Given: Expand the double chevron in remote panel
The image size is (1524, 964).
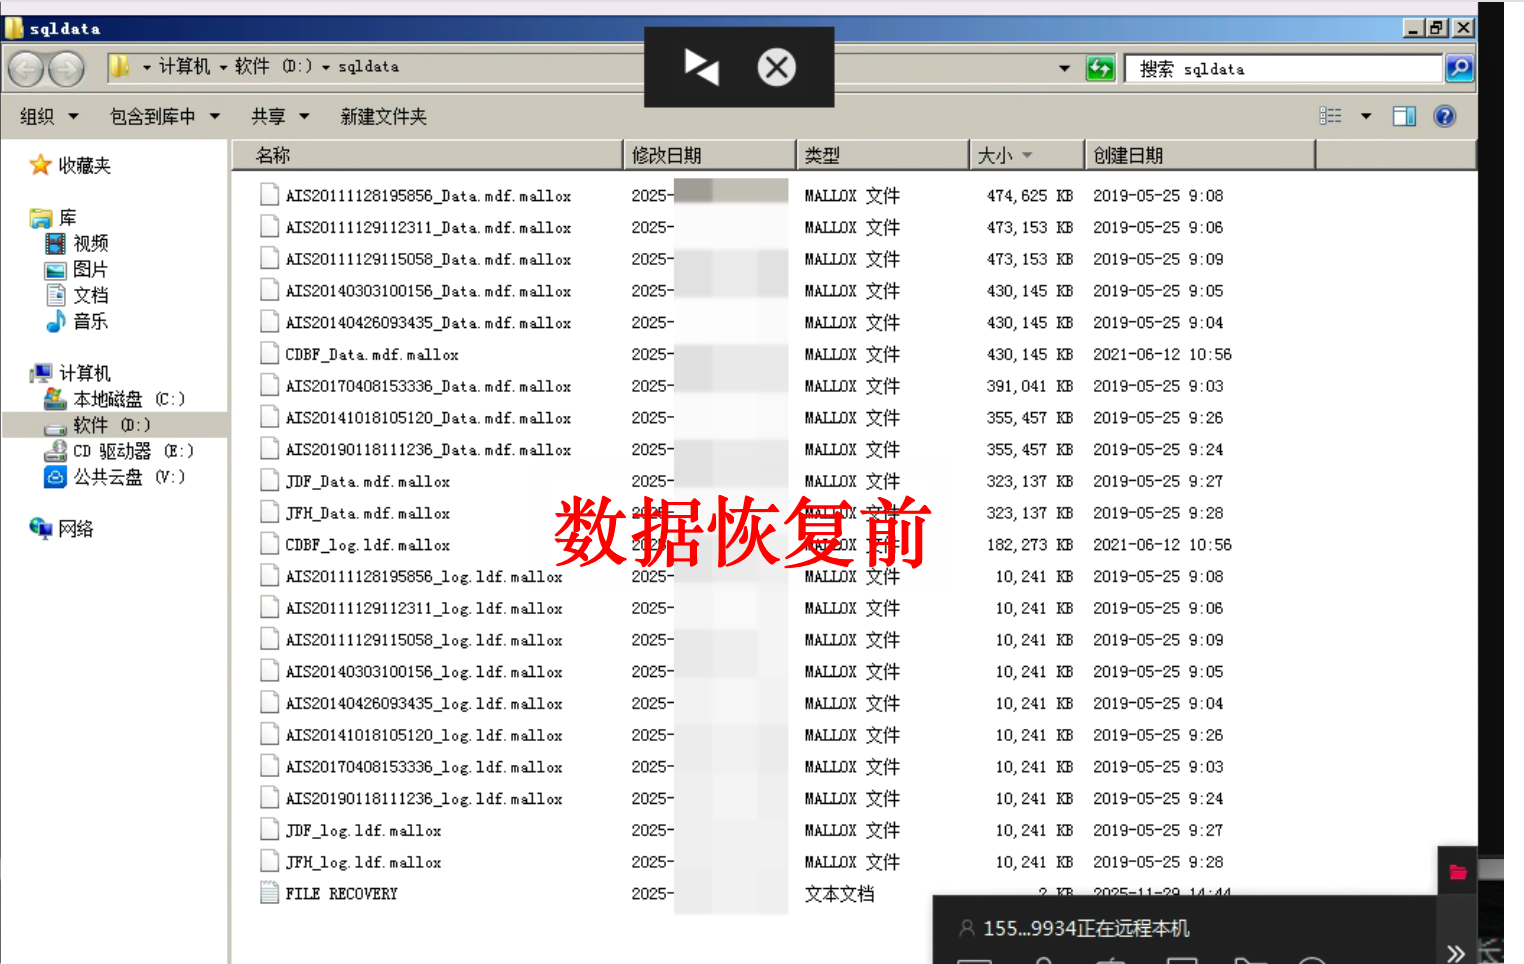Looking at the screenshot, I should (x=1455, y=953).
